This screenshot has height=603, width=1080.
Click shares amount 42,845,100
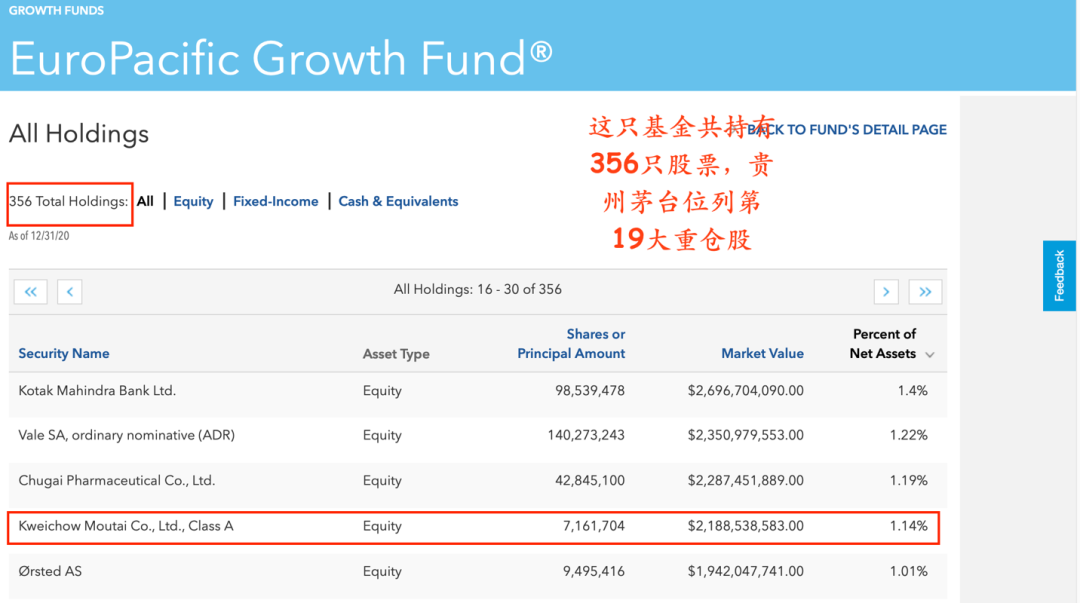(590, 480)
